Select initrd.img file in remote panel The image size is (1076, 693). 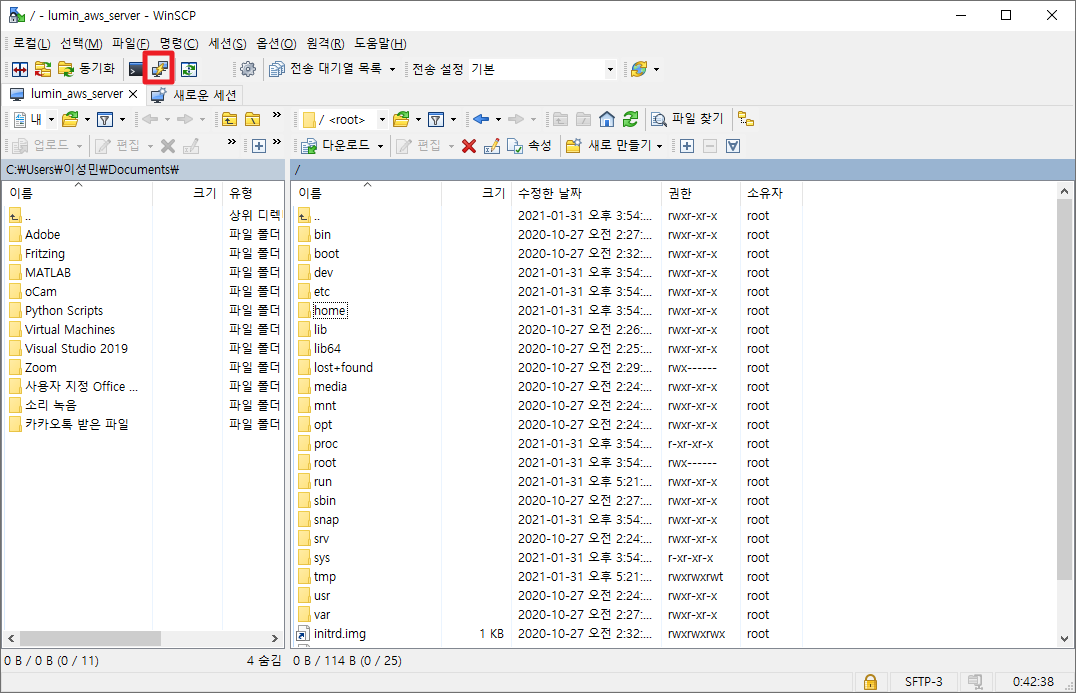tap(340, 634)
